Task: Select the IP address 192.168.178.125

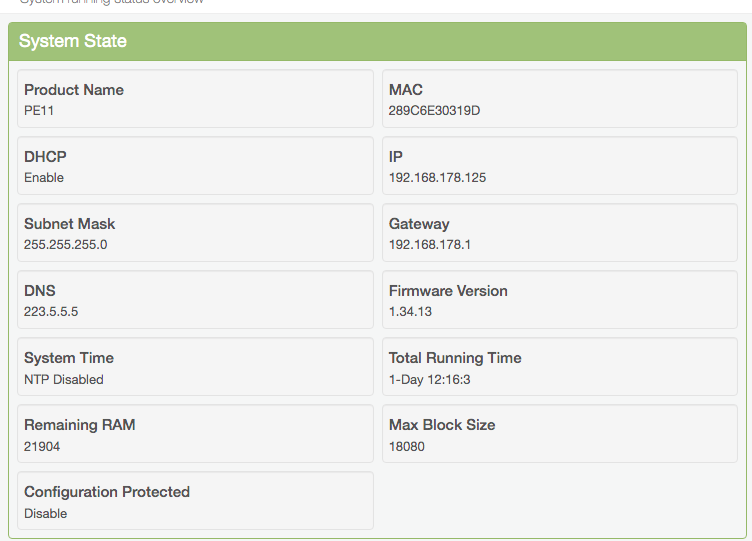Action: coord(437,178)
